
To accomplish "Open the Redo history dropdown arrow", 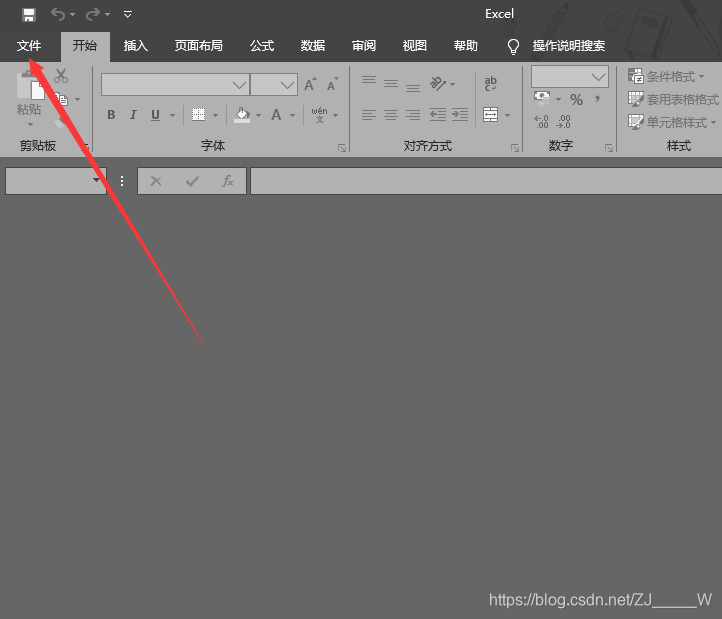I will coord(107,15).
